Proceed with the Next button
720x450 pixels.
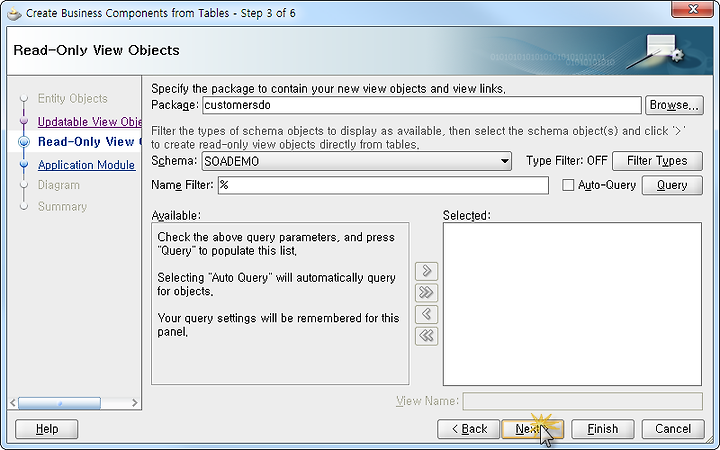[x=533, y=429]
